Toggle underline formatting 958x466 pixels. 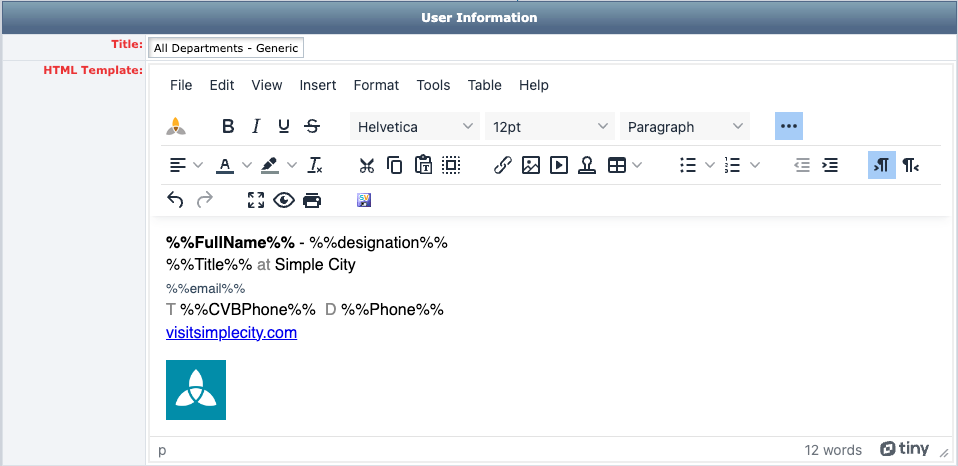pyautogui.click(x=283, y=126)
